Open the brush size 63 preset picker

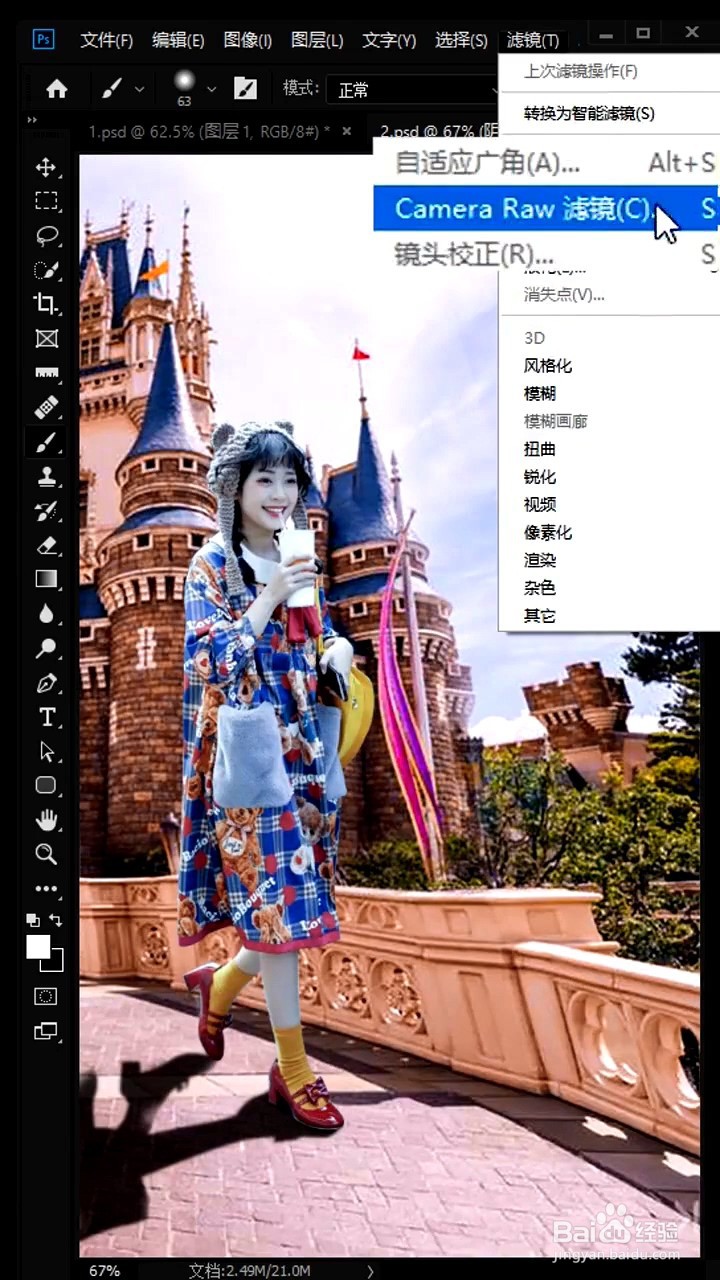(211, 89)
